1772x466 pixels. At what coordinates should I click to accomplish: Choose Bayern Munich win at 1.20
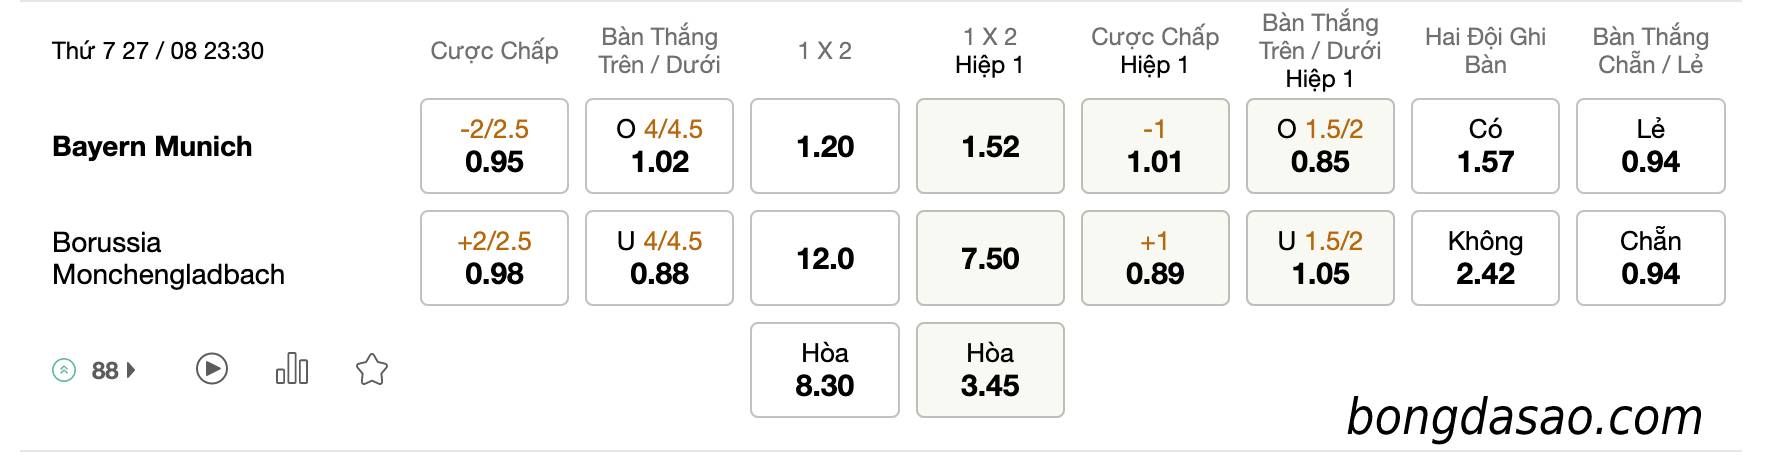825,146
